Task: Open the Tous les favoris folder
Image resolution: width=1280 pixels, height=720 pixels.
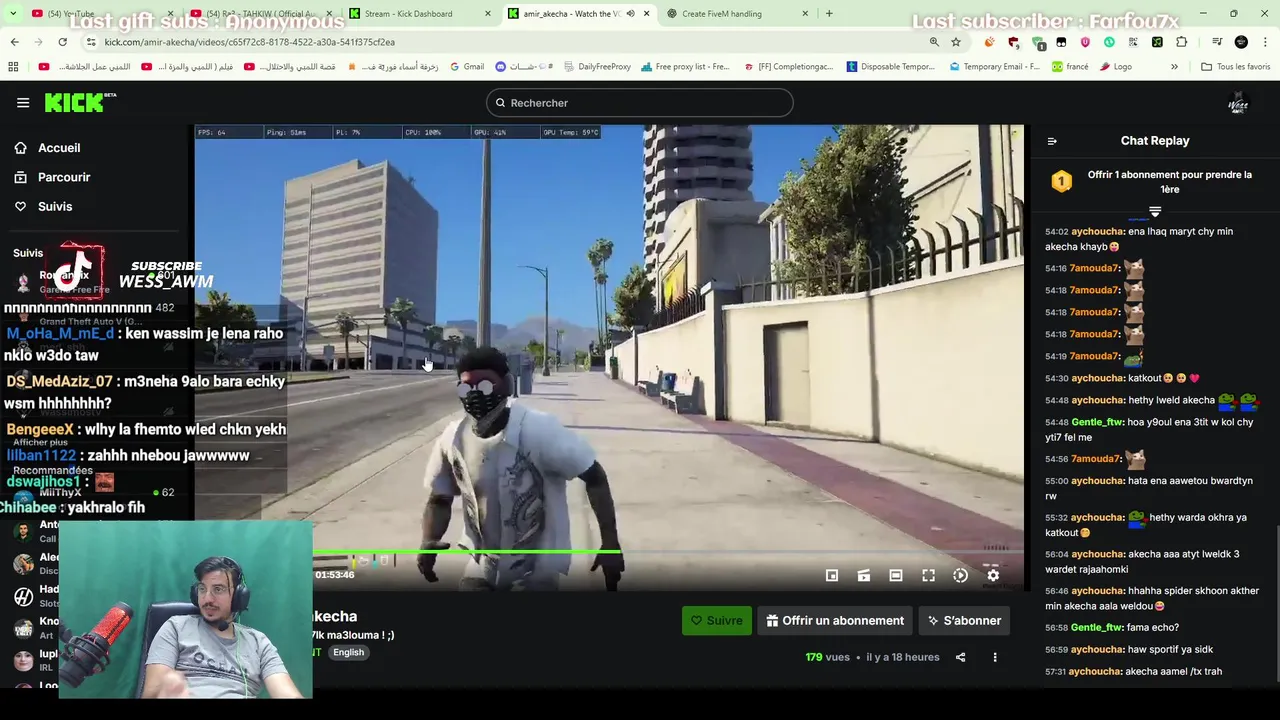Action: click(1235, 67)
